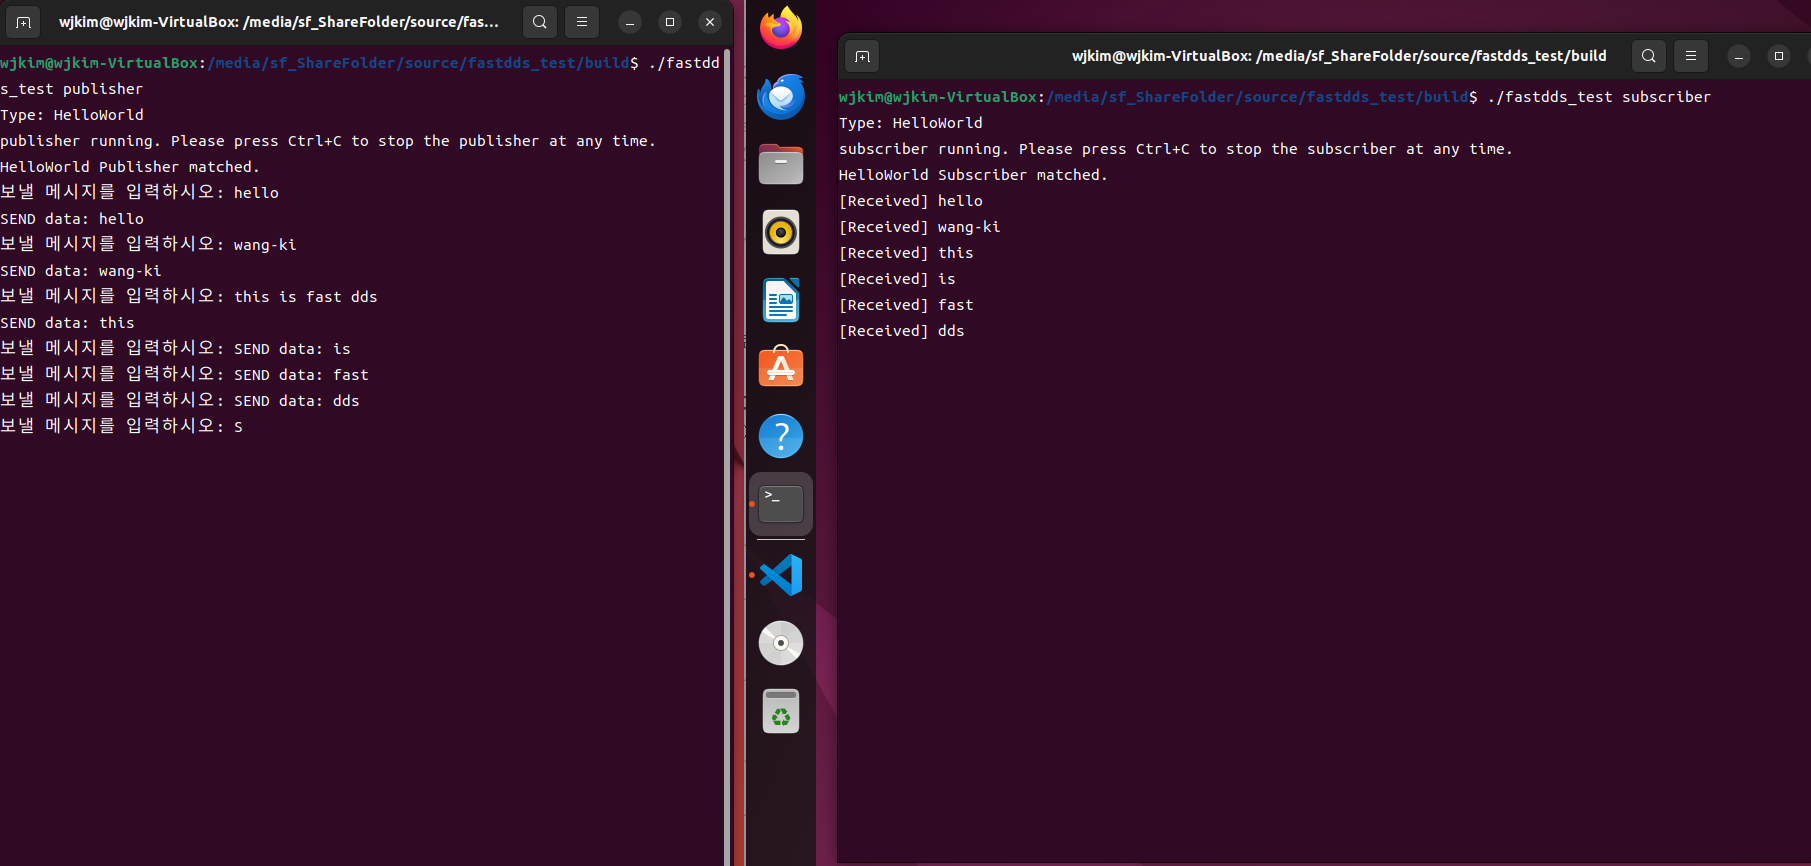Click the publisher terminal scrollbar
This screenshot has width=1811, height=866.
pyautogui.click(x=727, y=455)
